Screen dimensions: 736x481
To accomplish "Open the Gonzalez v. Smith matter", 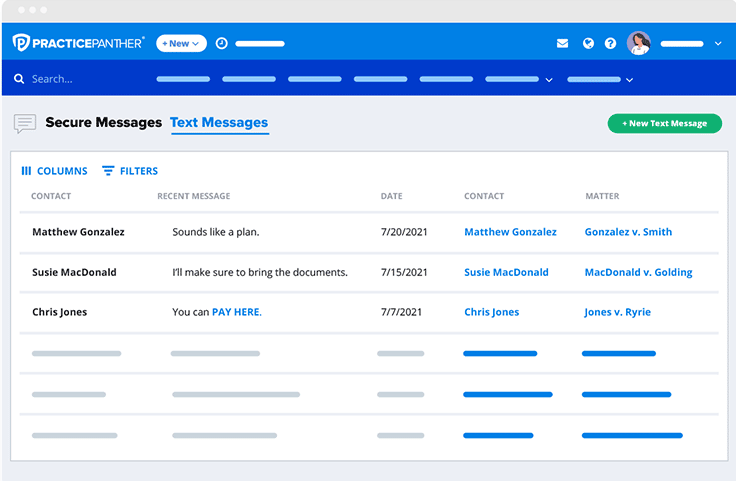I will coord(628,232).
